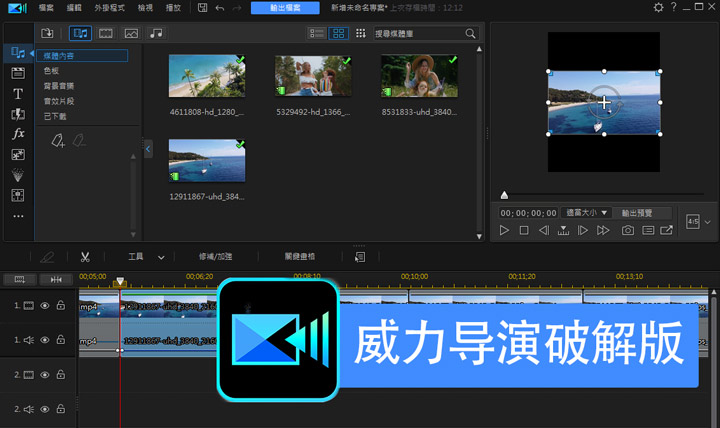Select 色板 in the library tree
The width and height of the screenshot is (720, 428).
coord(51,71)
